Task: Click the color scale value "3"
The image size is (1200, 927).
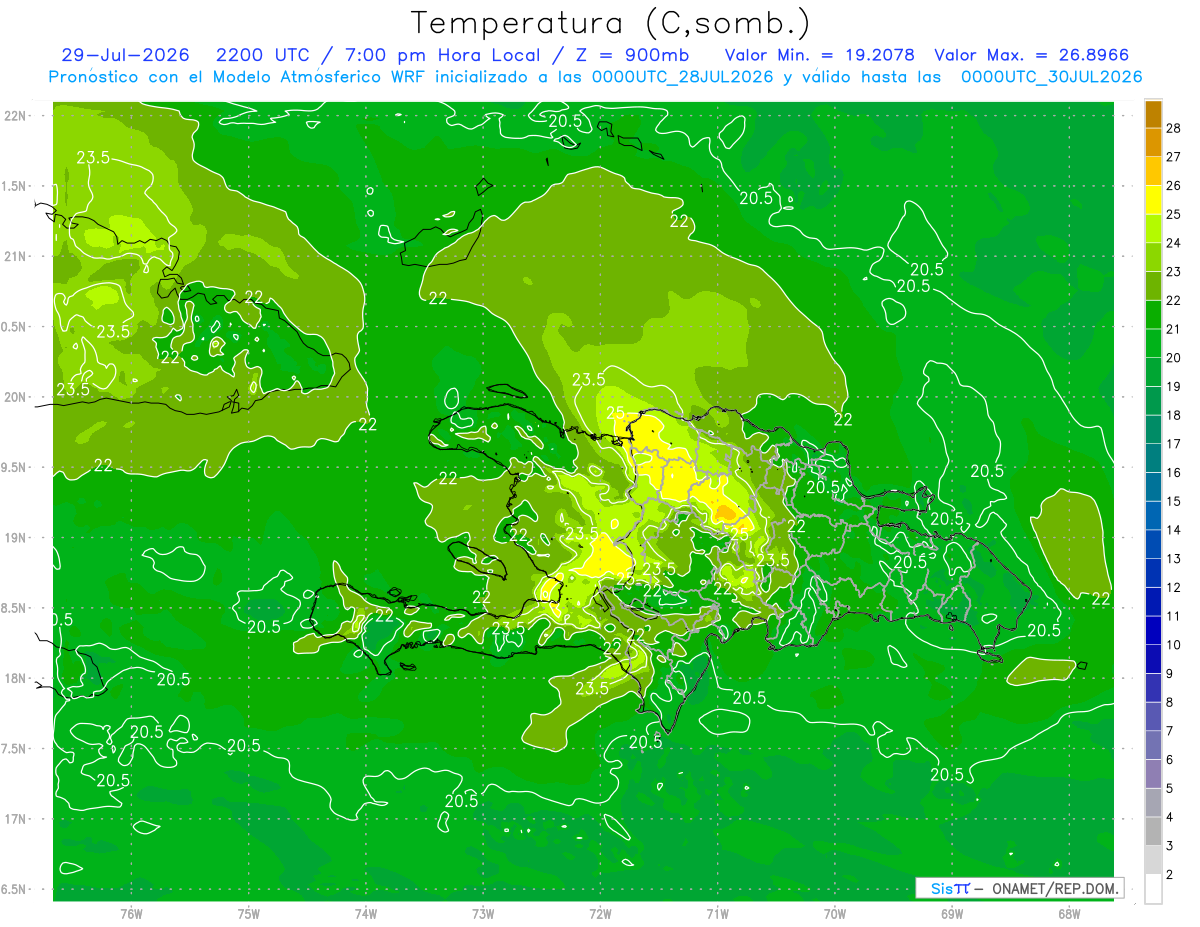Action: [x=1170, y=846]
